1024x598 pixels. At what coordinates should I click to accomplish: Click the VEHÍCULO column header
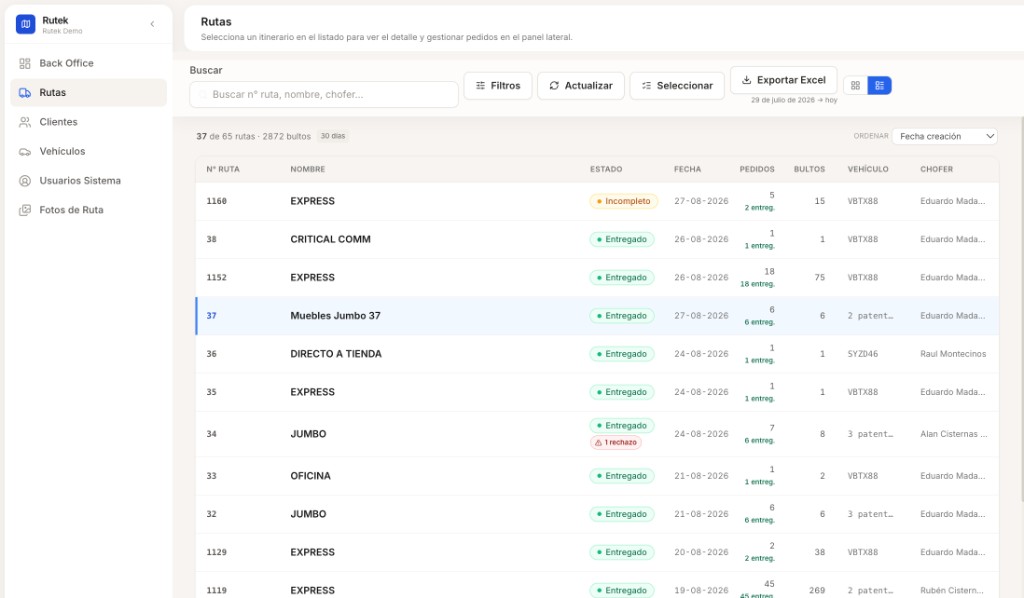click(x=868, y=169)
